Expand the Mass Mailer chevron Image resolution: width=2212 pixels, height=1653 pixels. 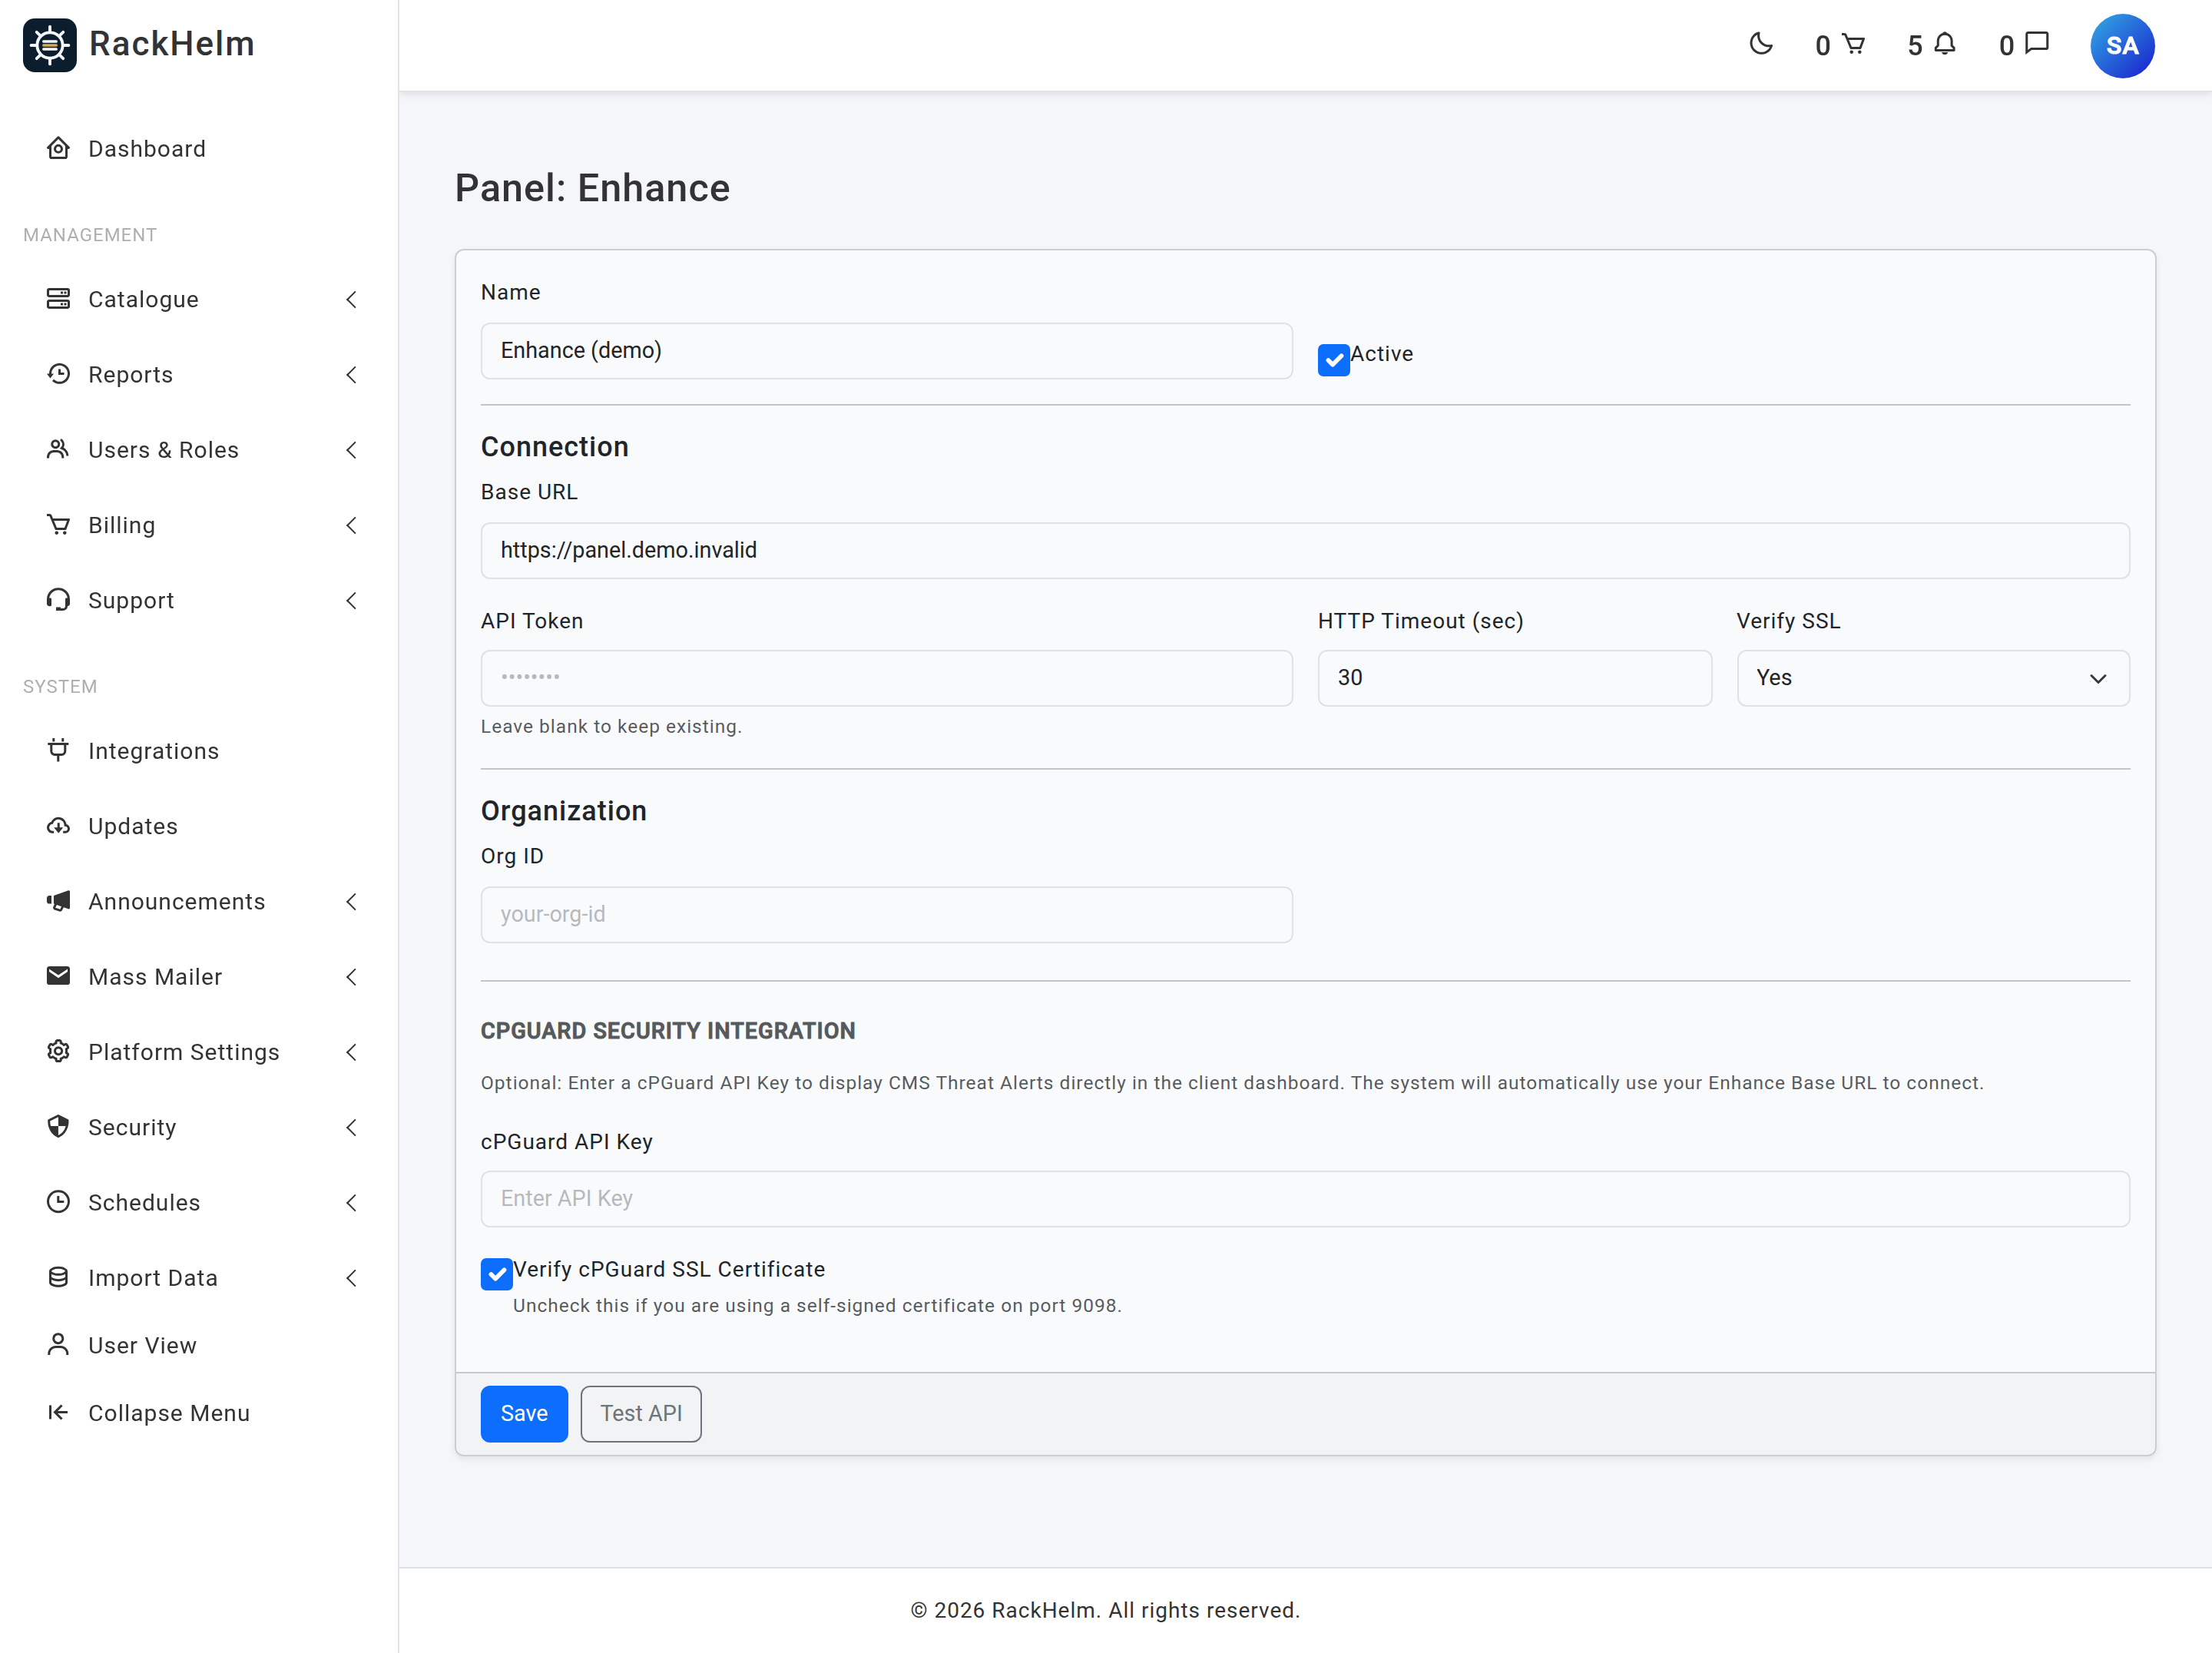(351, 976)
